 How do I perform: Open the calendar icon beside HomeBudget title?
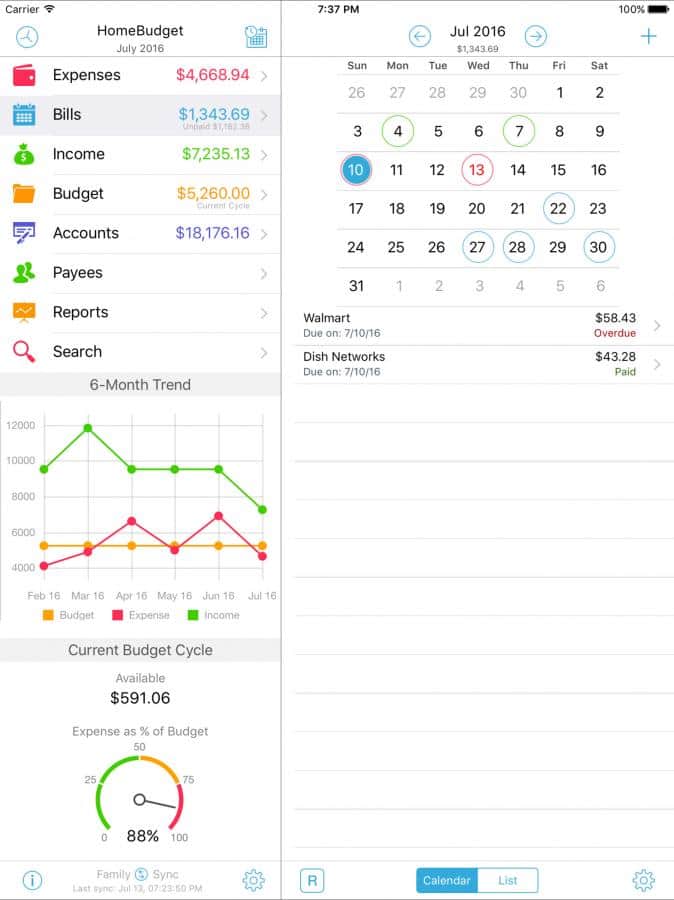coord(255,37)
